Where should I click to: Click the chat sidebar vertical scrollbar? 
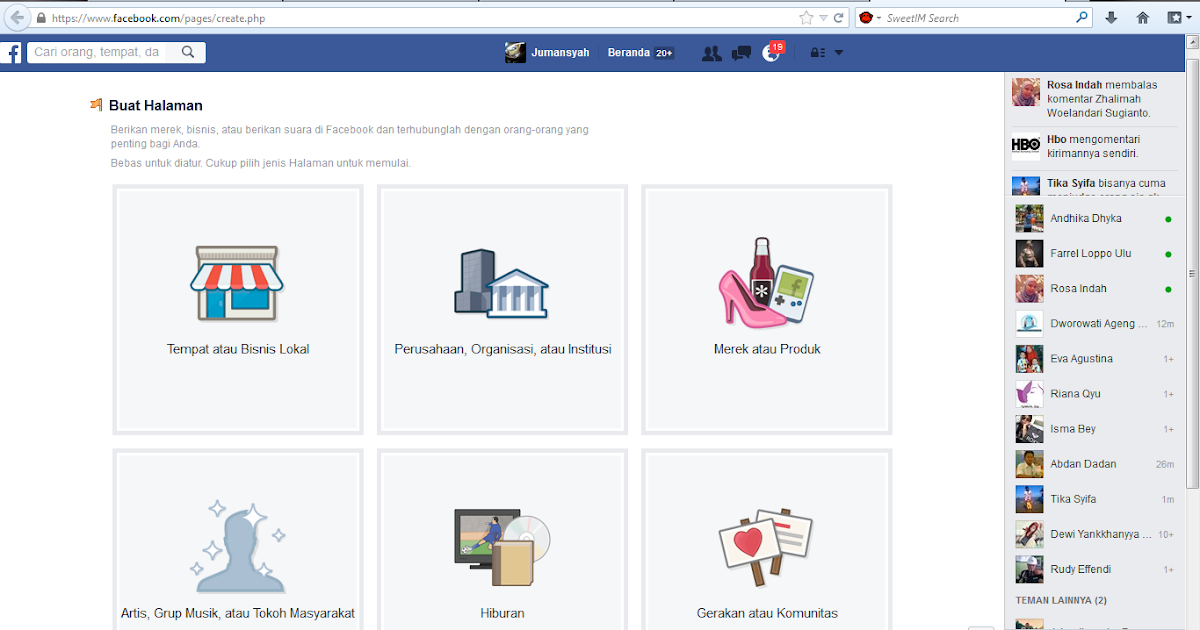click(1191, 273)
